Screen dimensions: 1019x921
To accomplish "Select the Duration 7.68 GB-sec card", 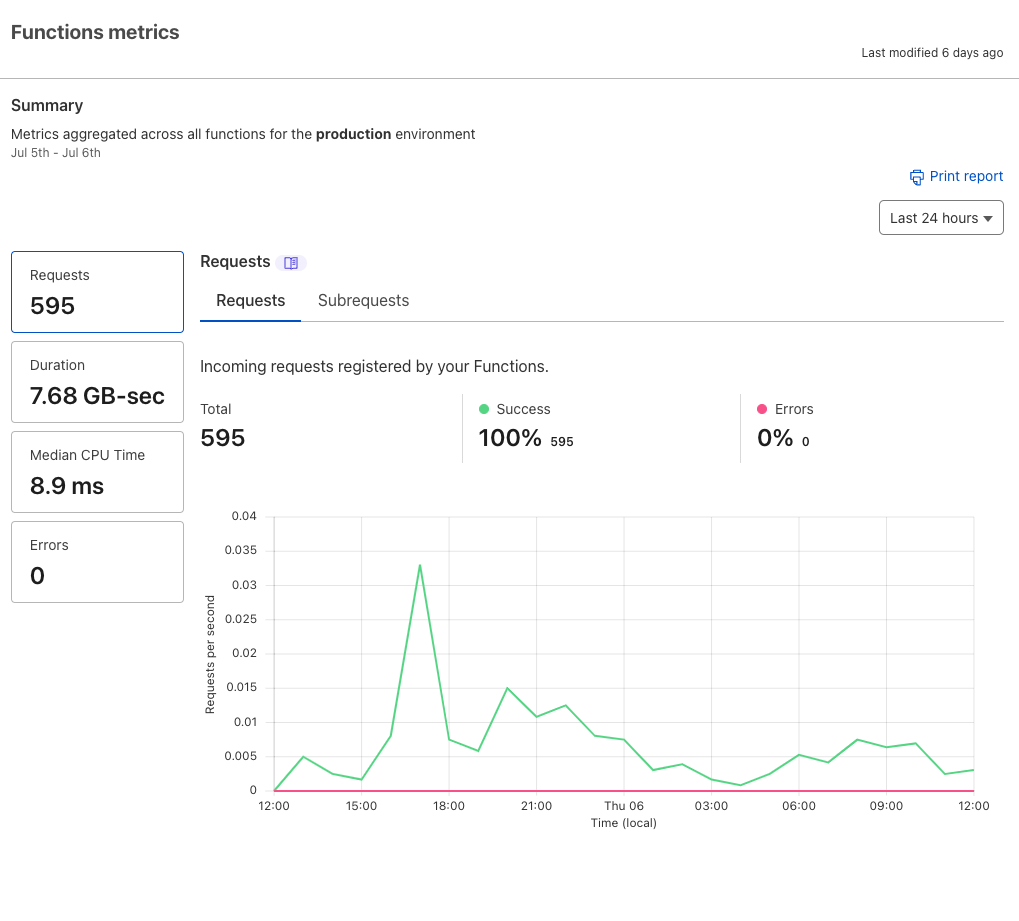I will click(x=97, y=382).
